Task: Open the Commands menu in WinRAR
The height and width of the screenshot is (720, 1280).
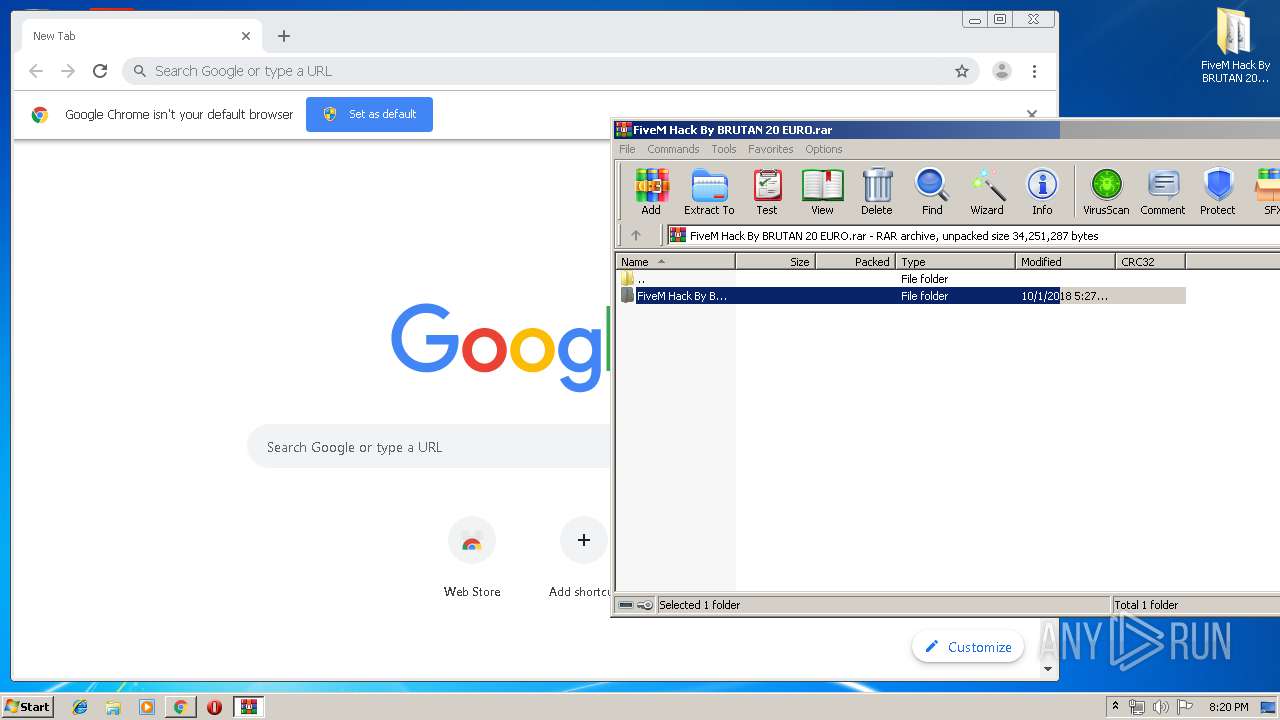Action: click(x=673, y=149)
